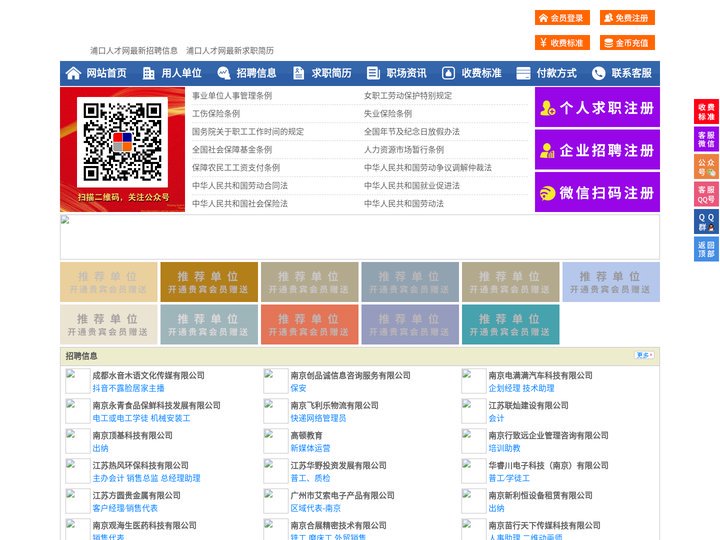Screen dimensions: 720x540
Task: Open 快递网络管理员 job link
Action: pos(318,418)
